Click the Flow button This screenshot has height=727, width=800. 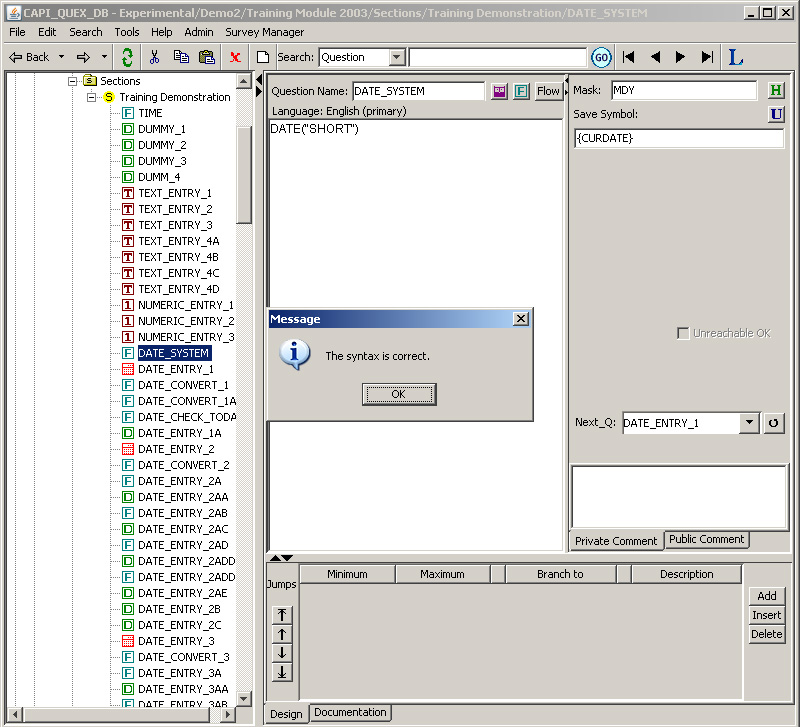pos(548,91)
